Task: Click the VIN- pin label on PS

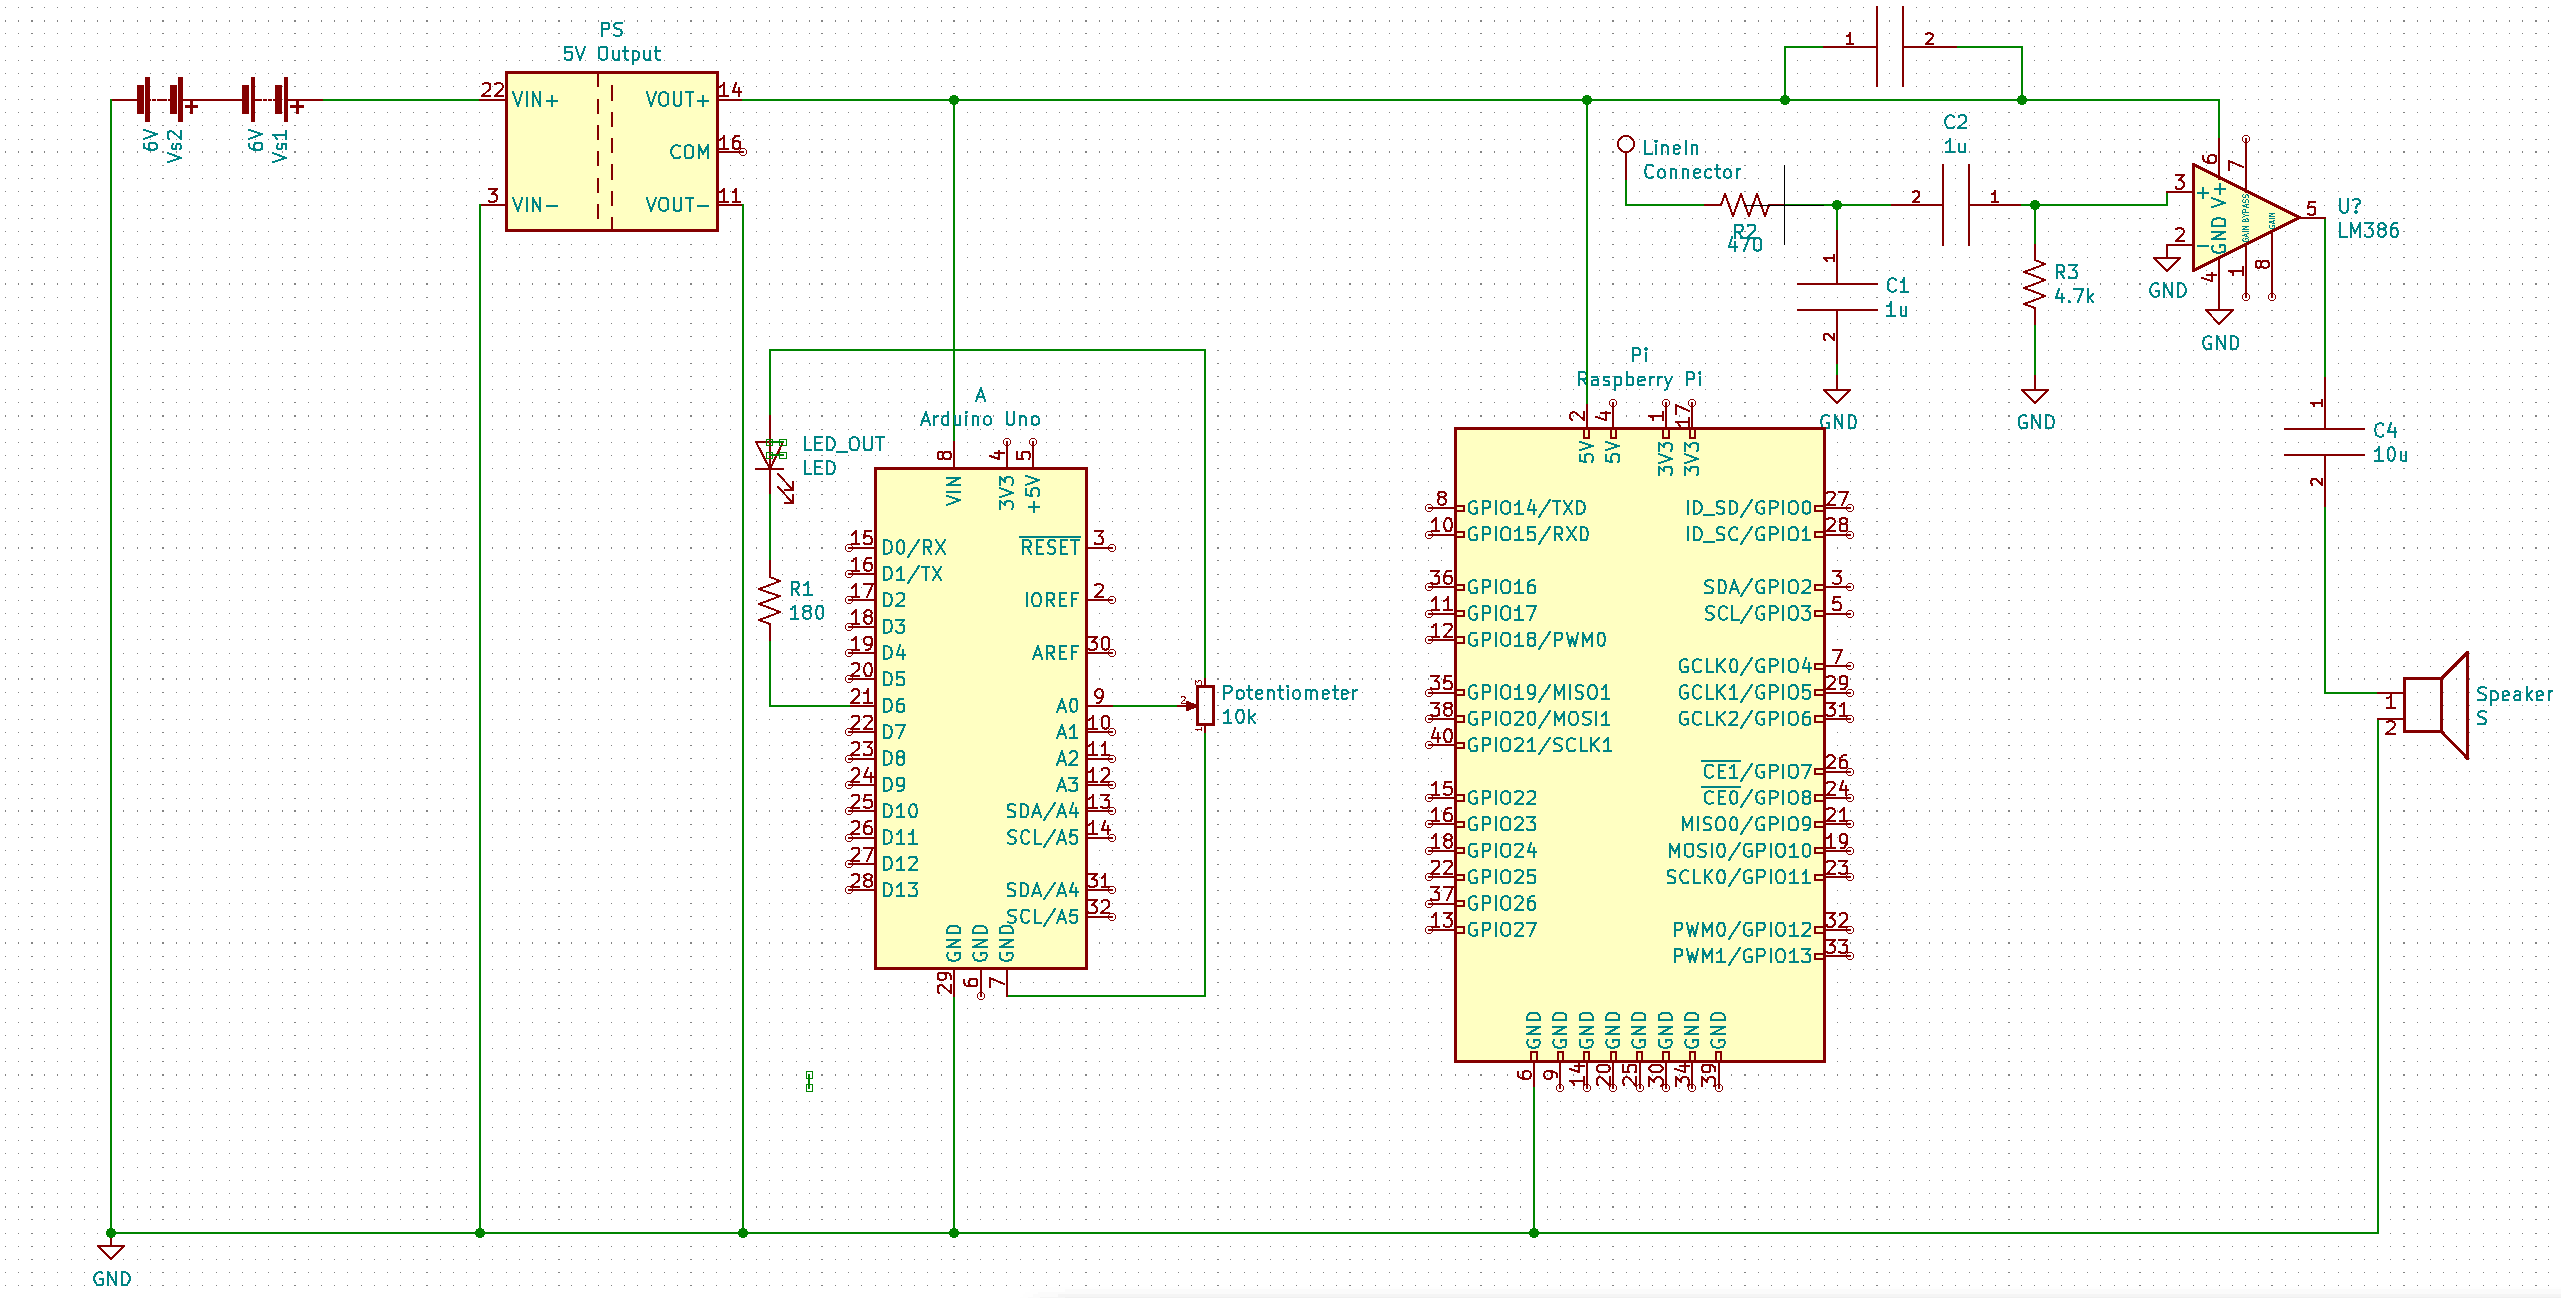Action: (535, 205)
